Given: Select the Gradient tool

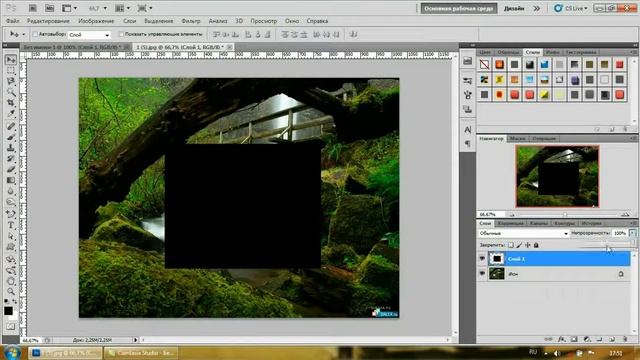Looking at the screenshot, I should (x=11, y=180).
